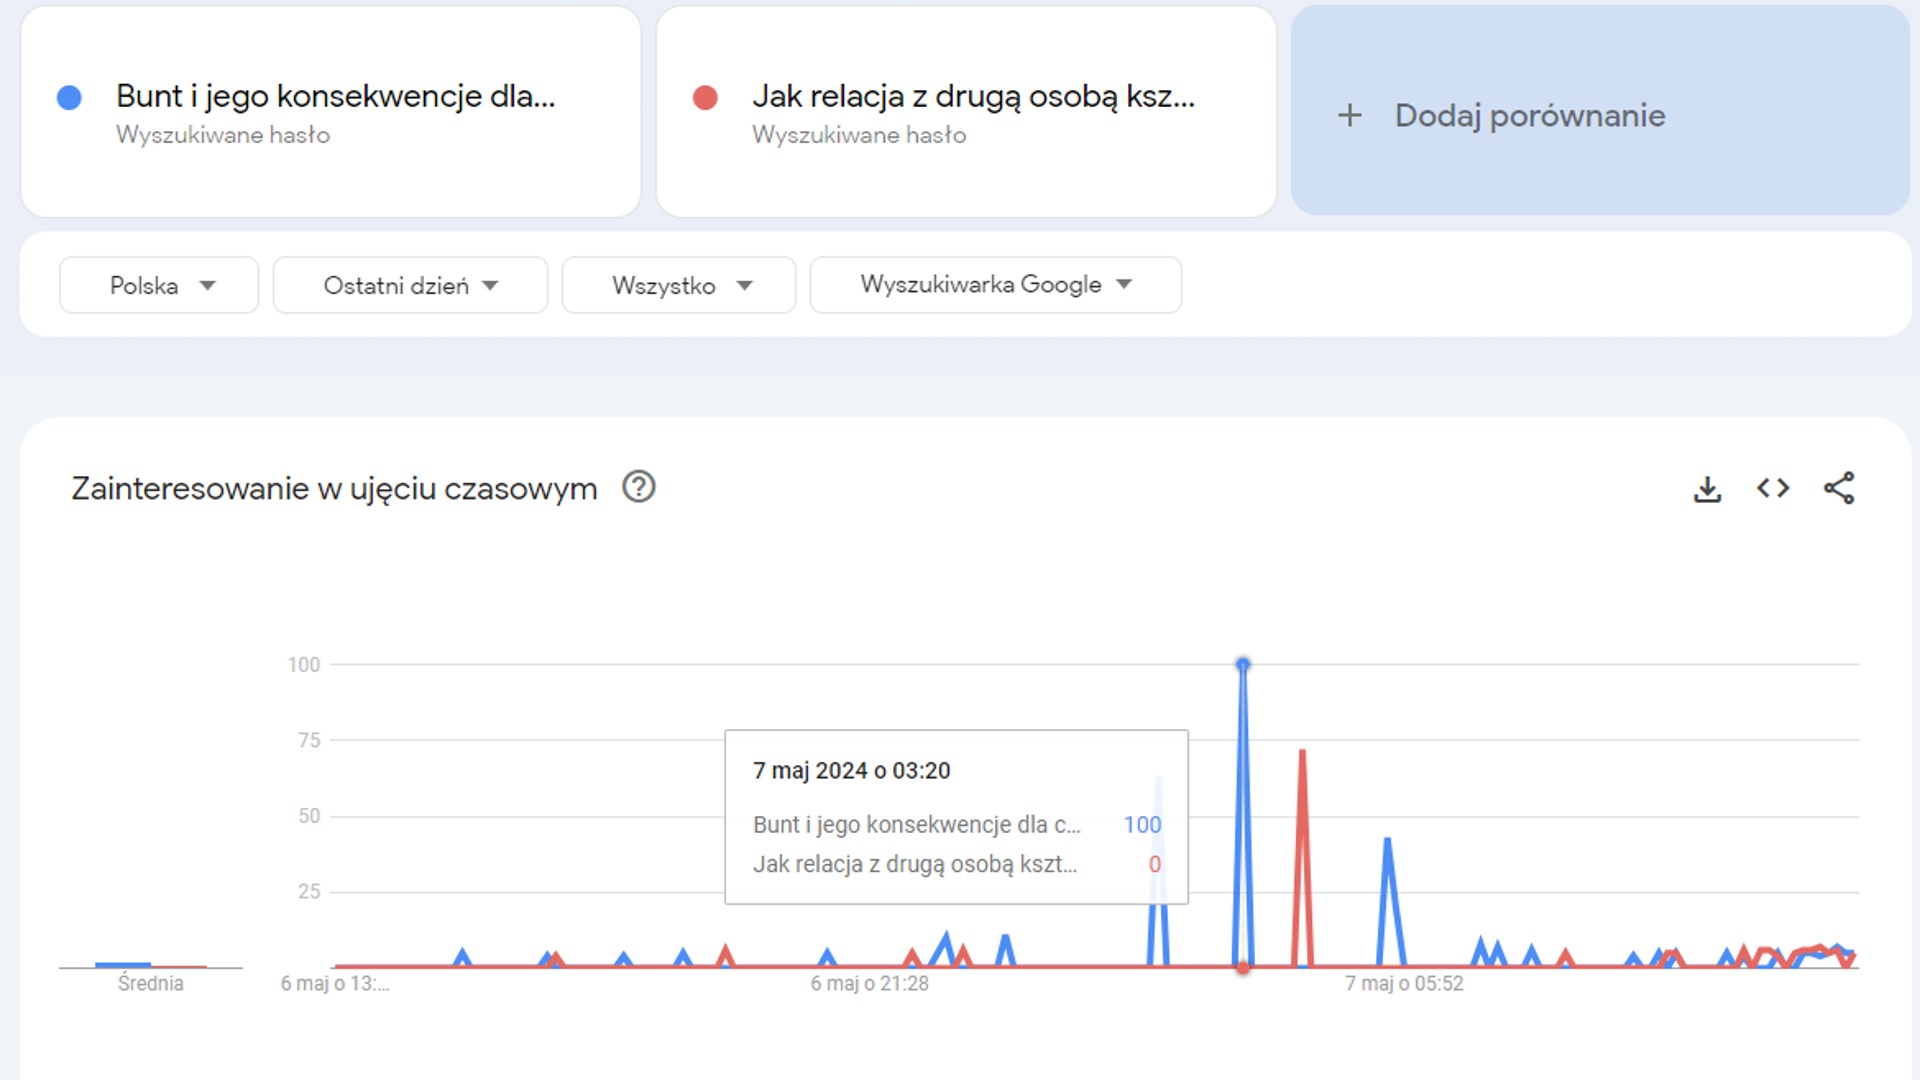1920x1080 pixels.
Task: Click the y-axis label 100
Action: (304, 665)
